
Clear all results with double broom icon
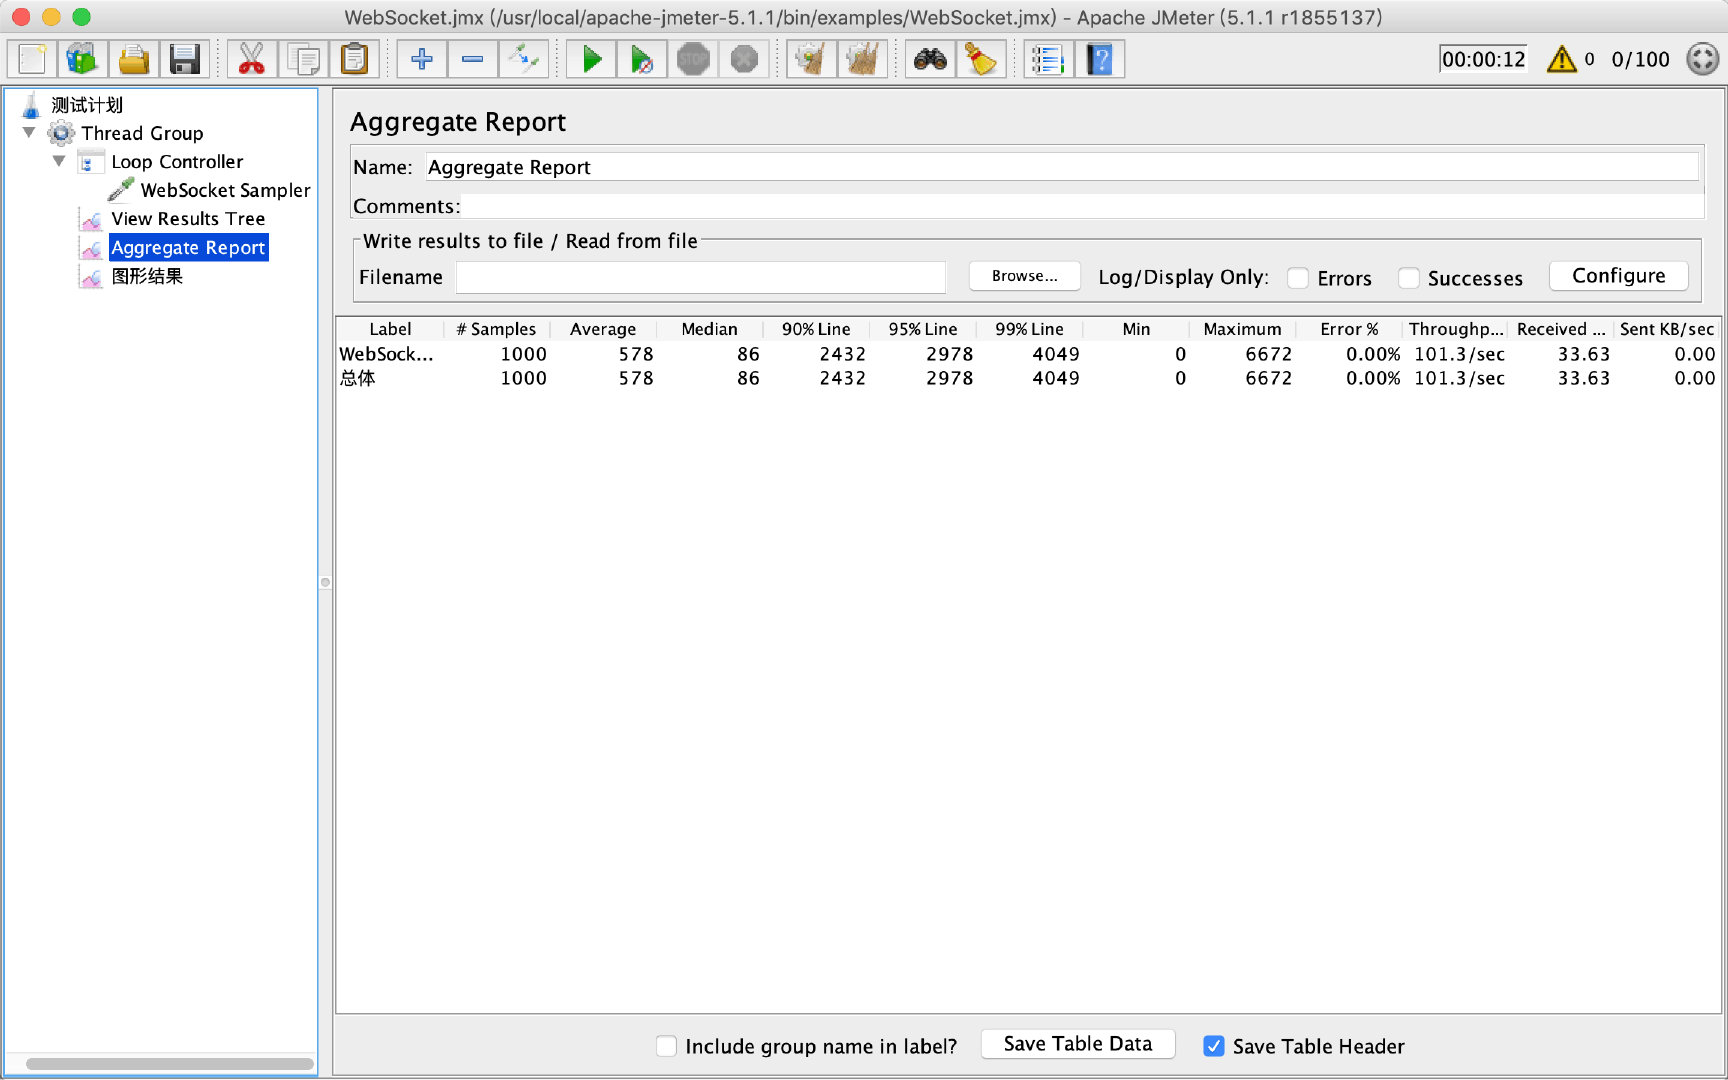click(x=862, y=59)
